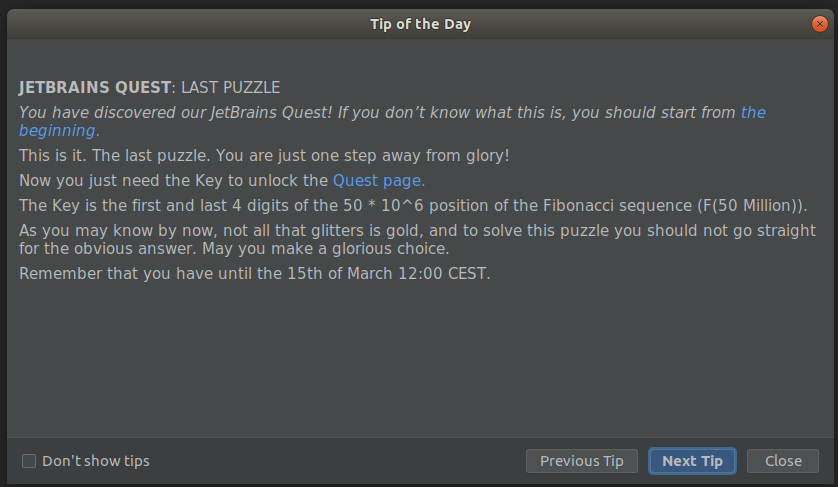This screenshot has height=487, width=838.
Task: Close the dialog using the red X icon
Action: point(819,24)
